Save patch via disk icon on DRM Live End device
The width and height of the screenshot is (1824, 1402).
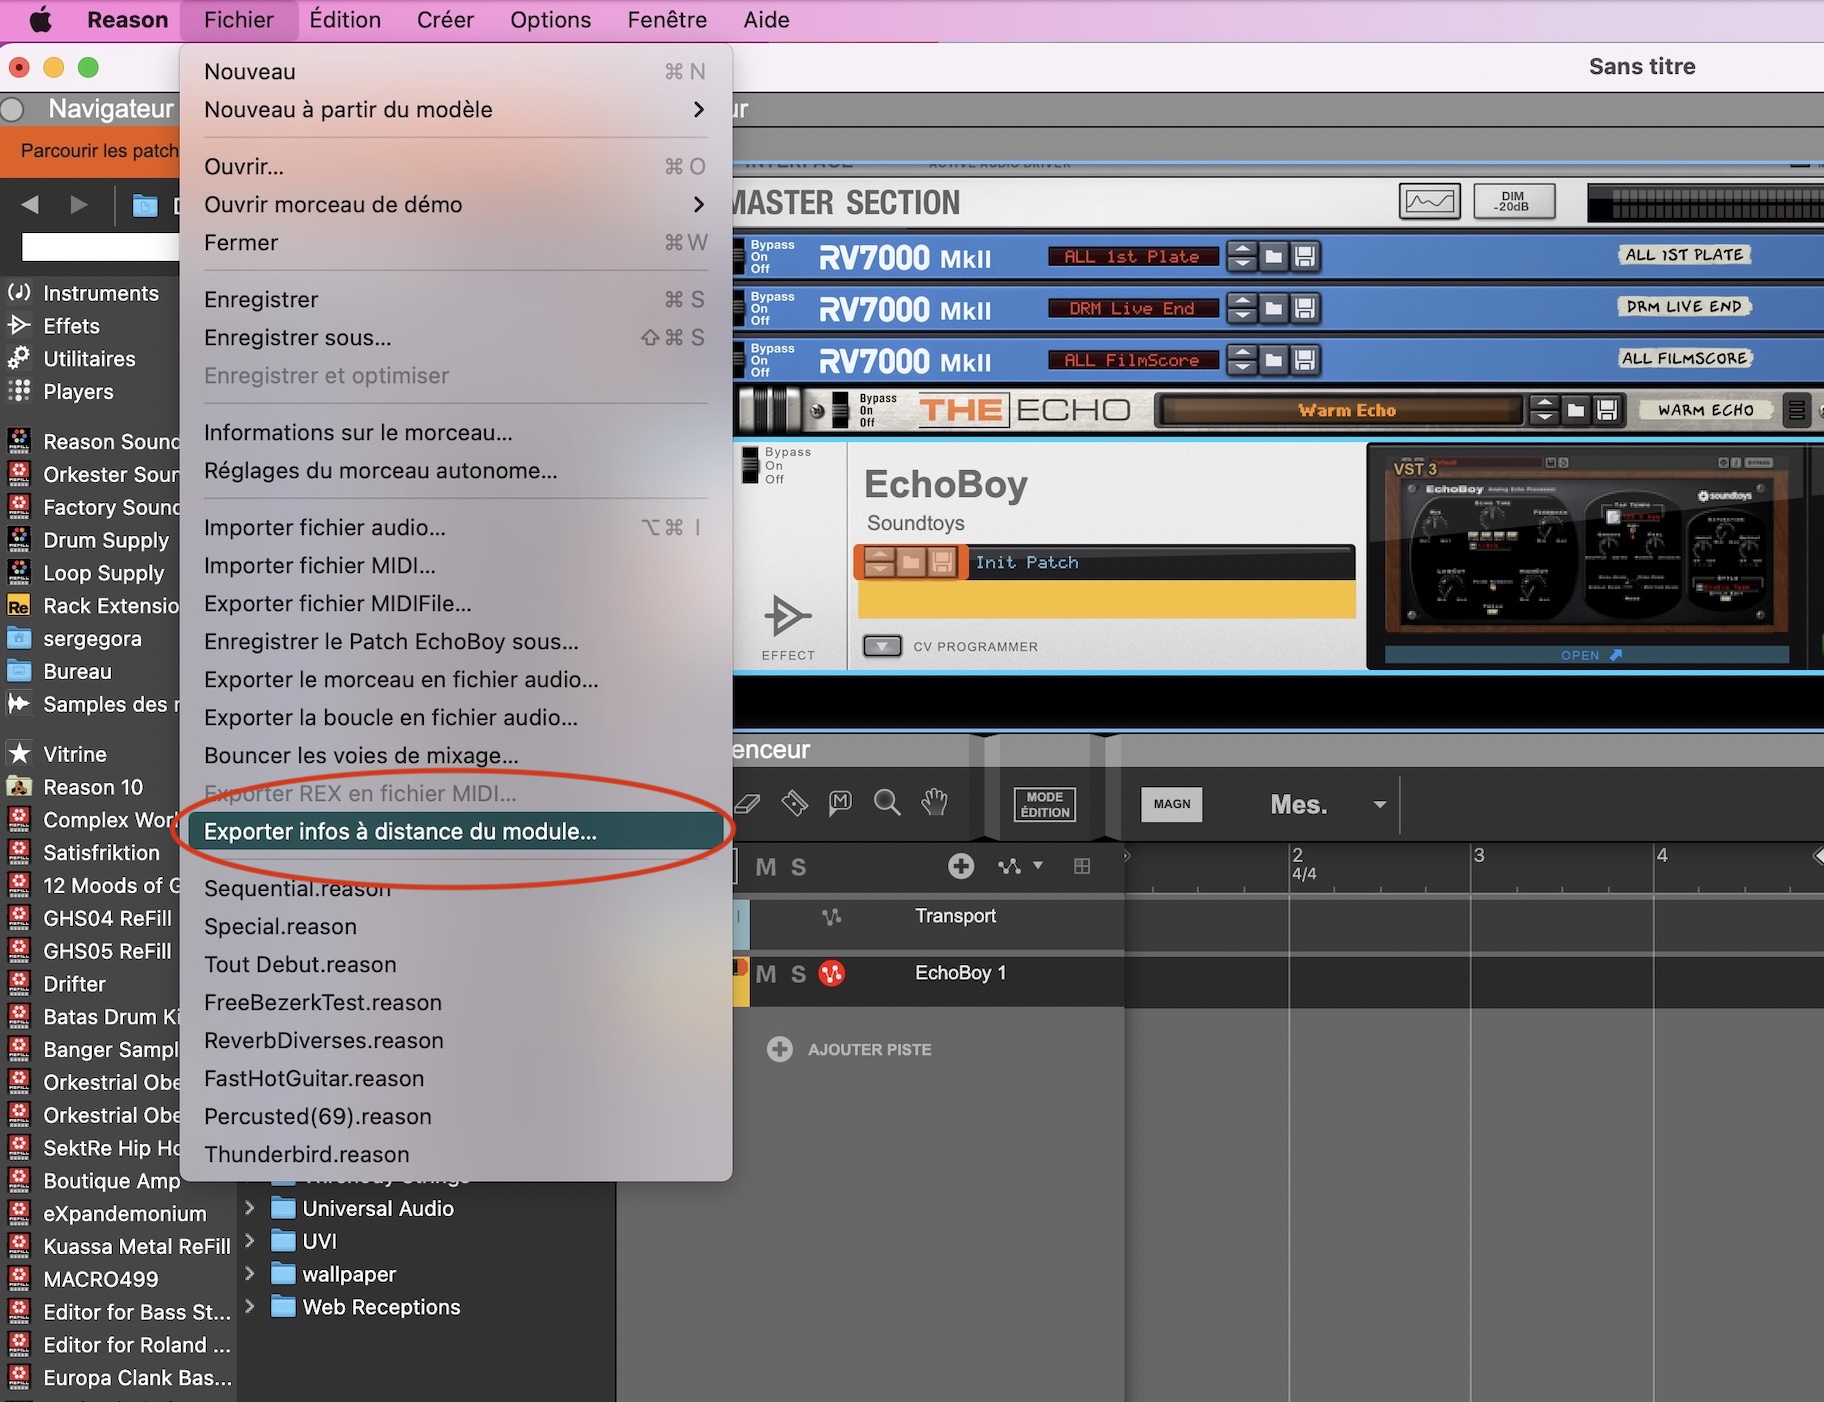coord(1305,308)
